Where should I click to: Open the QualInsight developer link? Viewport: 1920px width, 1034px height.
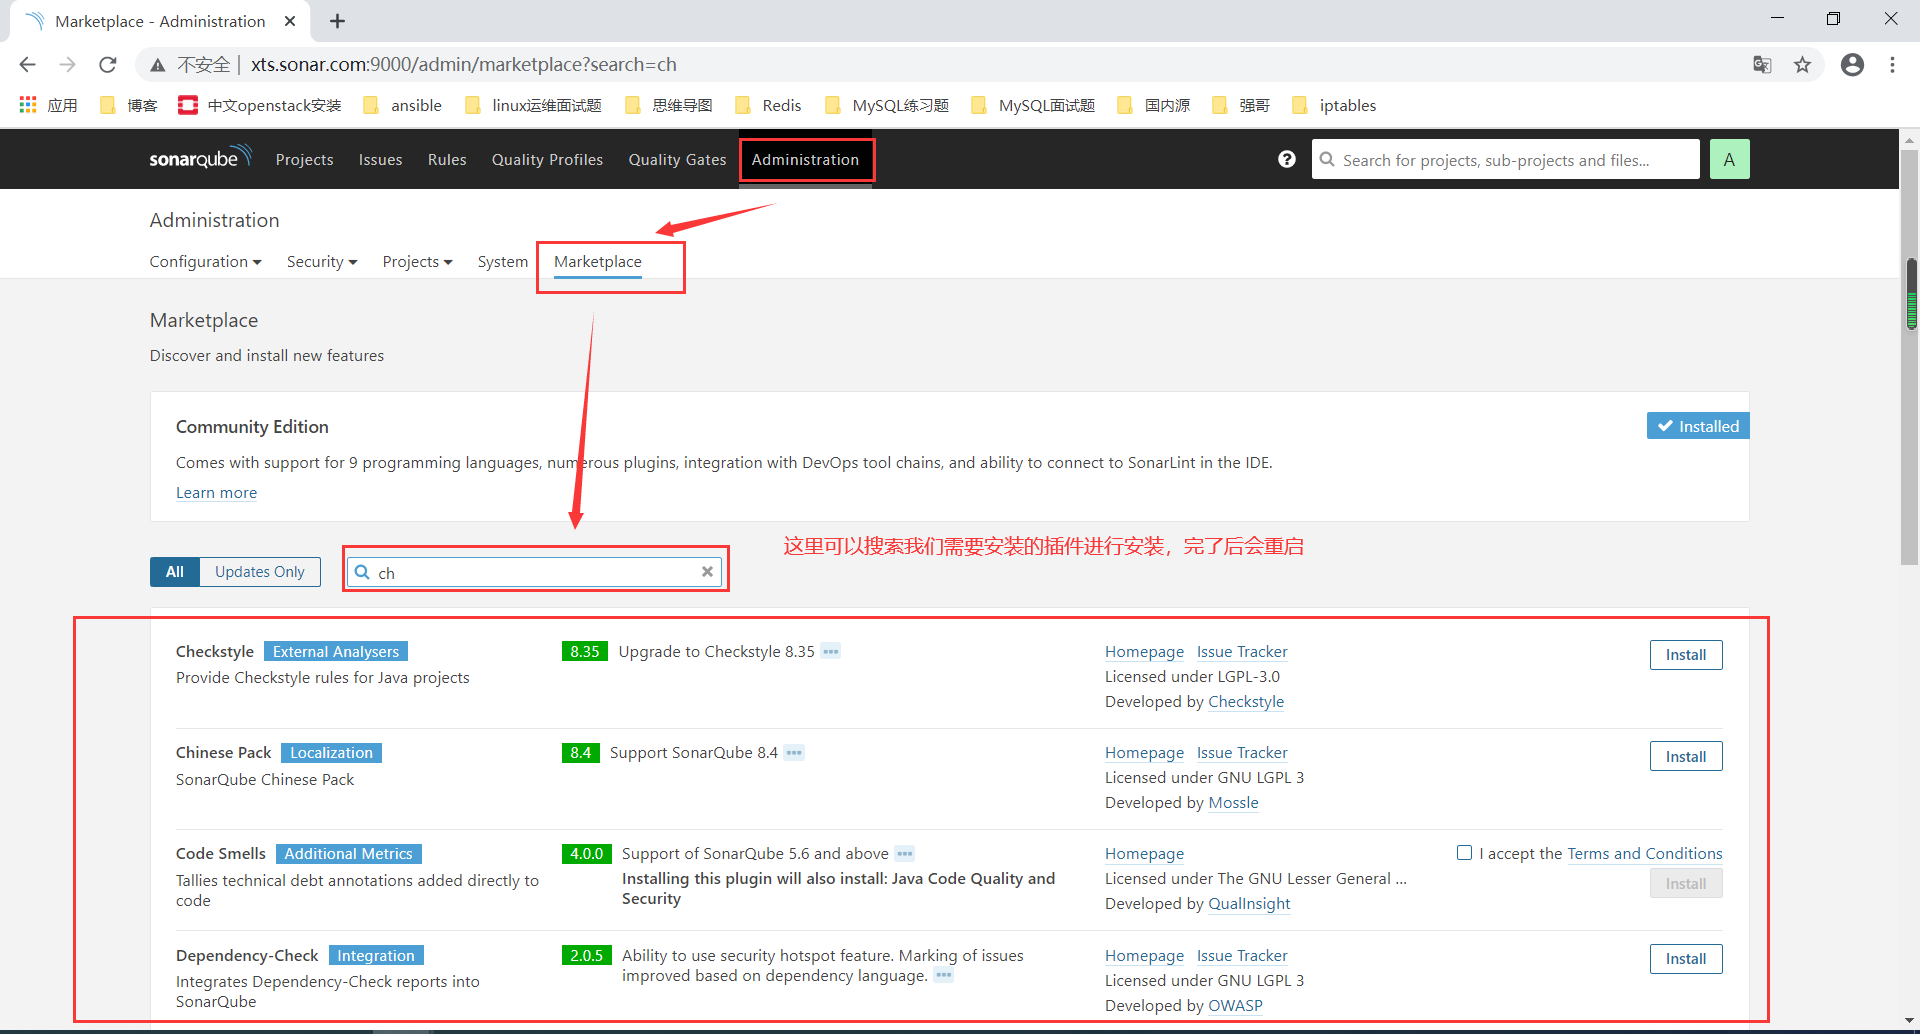point(1249,904)
